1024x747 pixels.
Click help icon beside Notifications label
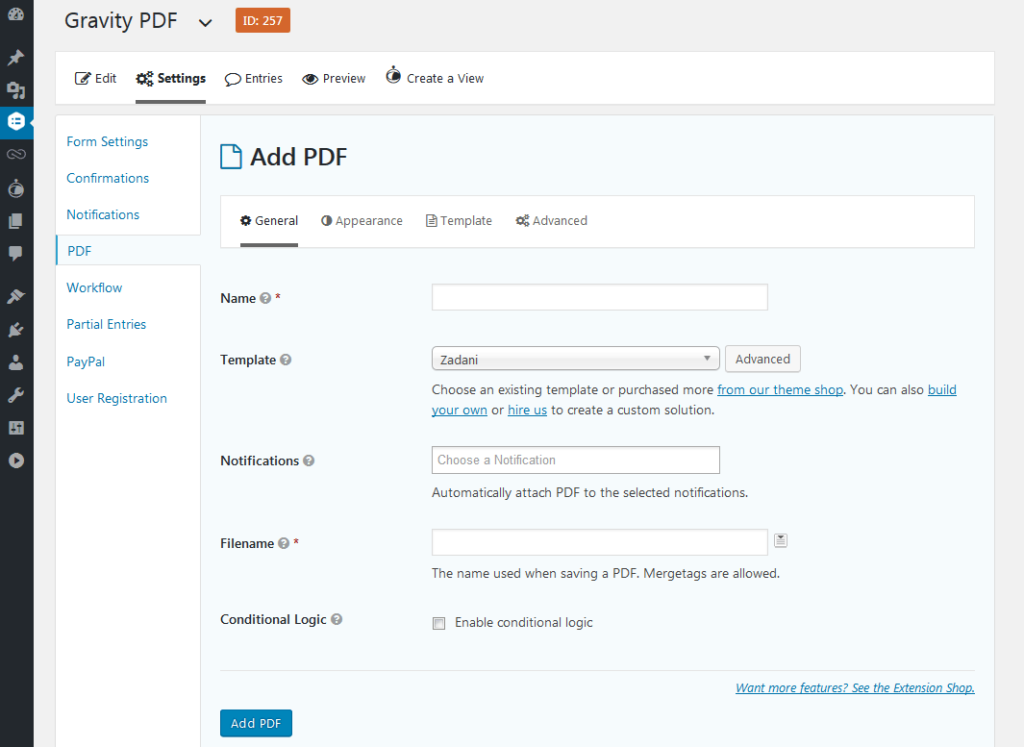[309, 461]
